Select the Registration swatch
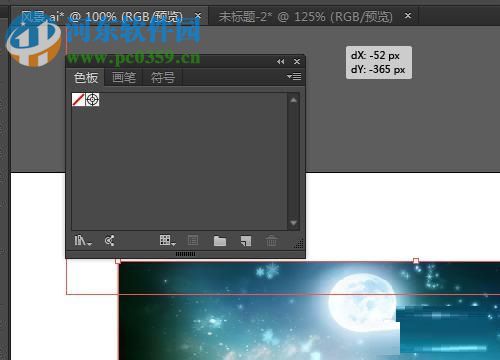500x360 pixels. tap(92, 100)
